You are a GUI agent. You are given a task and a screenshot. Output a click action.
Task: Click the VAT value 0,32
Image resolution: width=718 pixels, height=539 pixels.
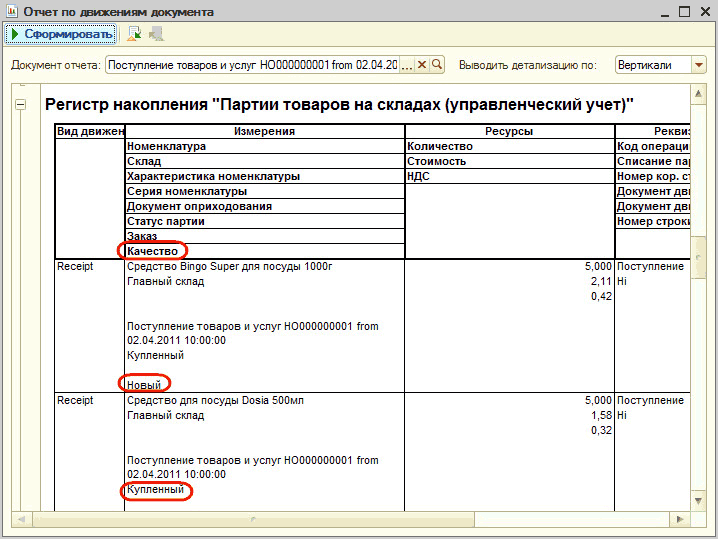click(601, 430)
